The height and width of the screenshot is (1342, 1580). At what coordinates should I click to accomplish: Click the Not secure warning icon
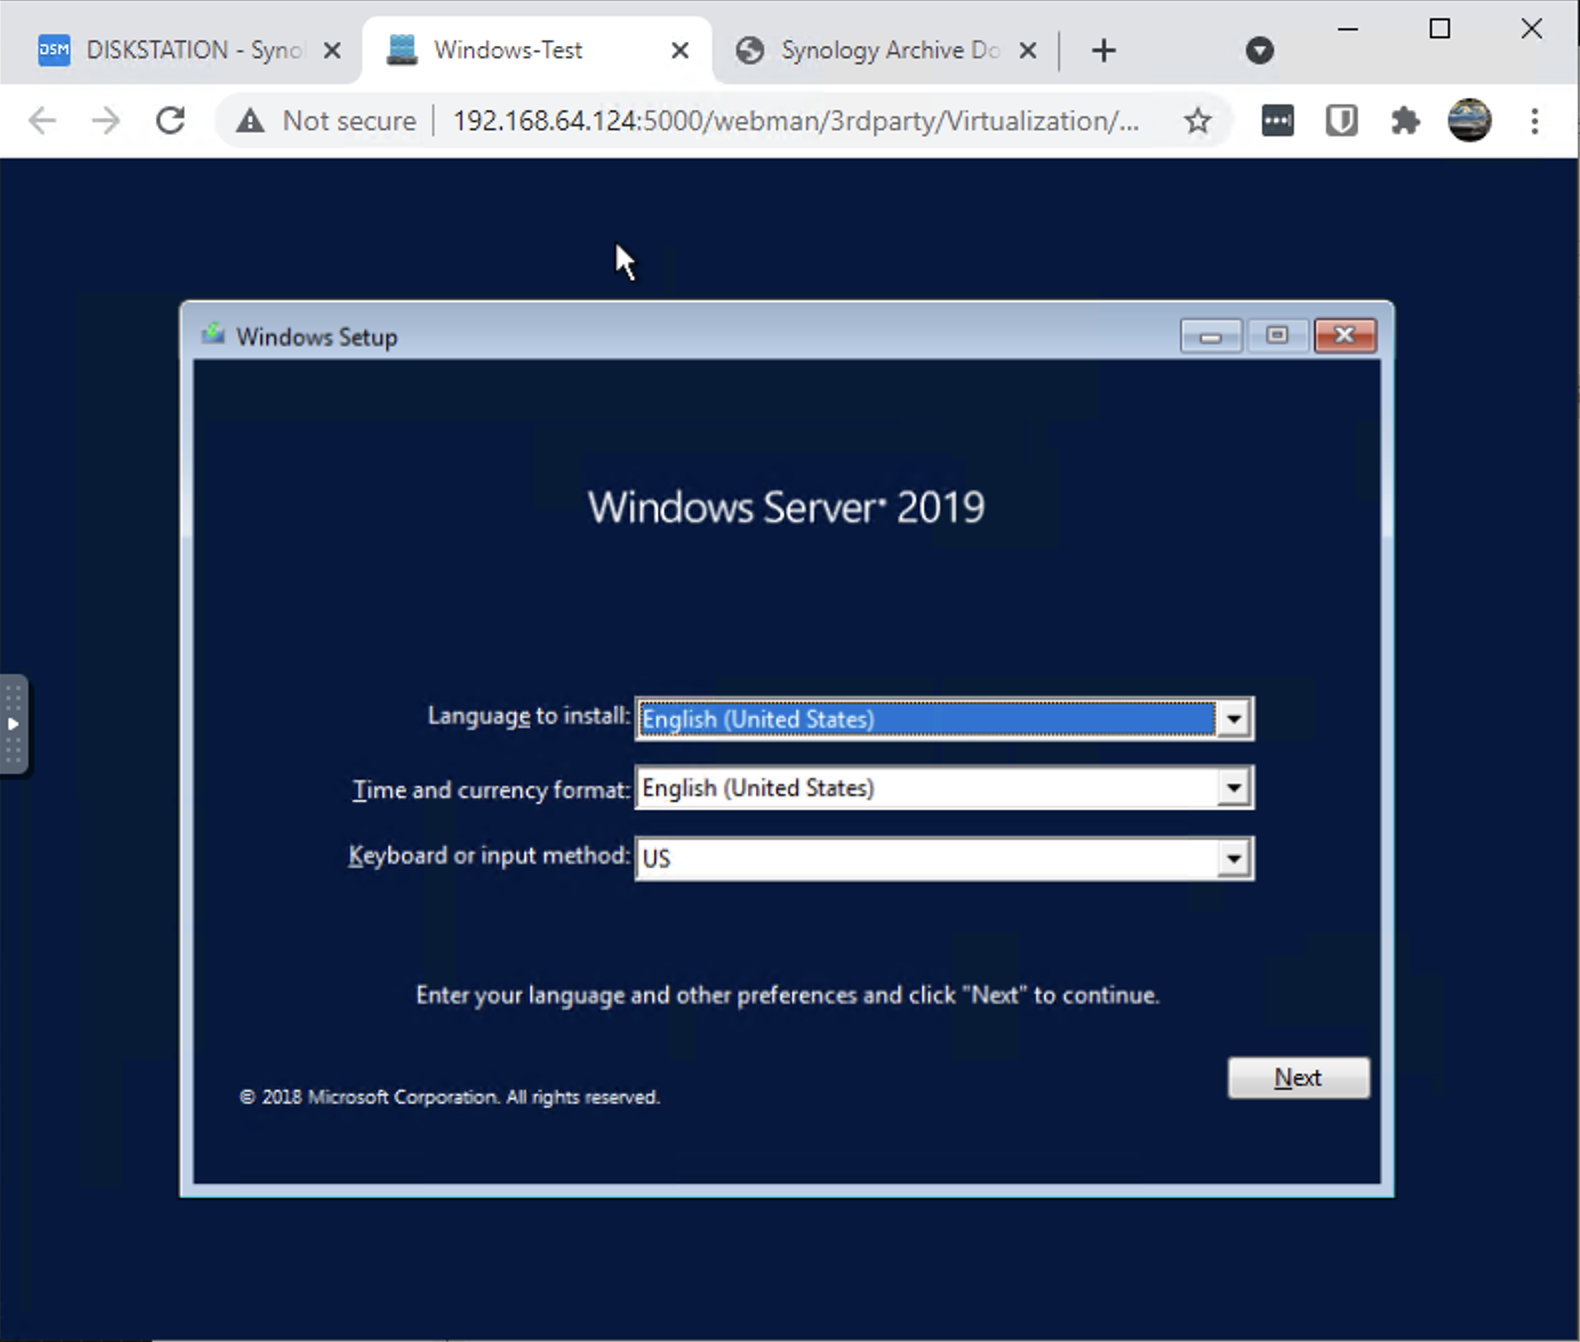(x=250, y=121)
